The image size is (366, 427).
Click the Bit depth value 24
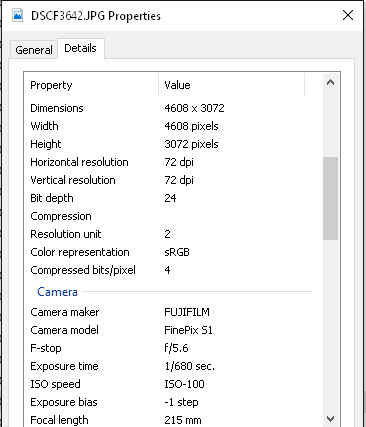170,198
